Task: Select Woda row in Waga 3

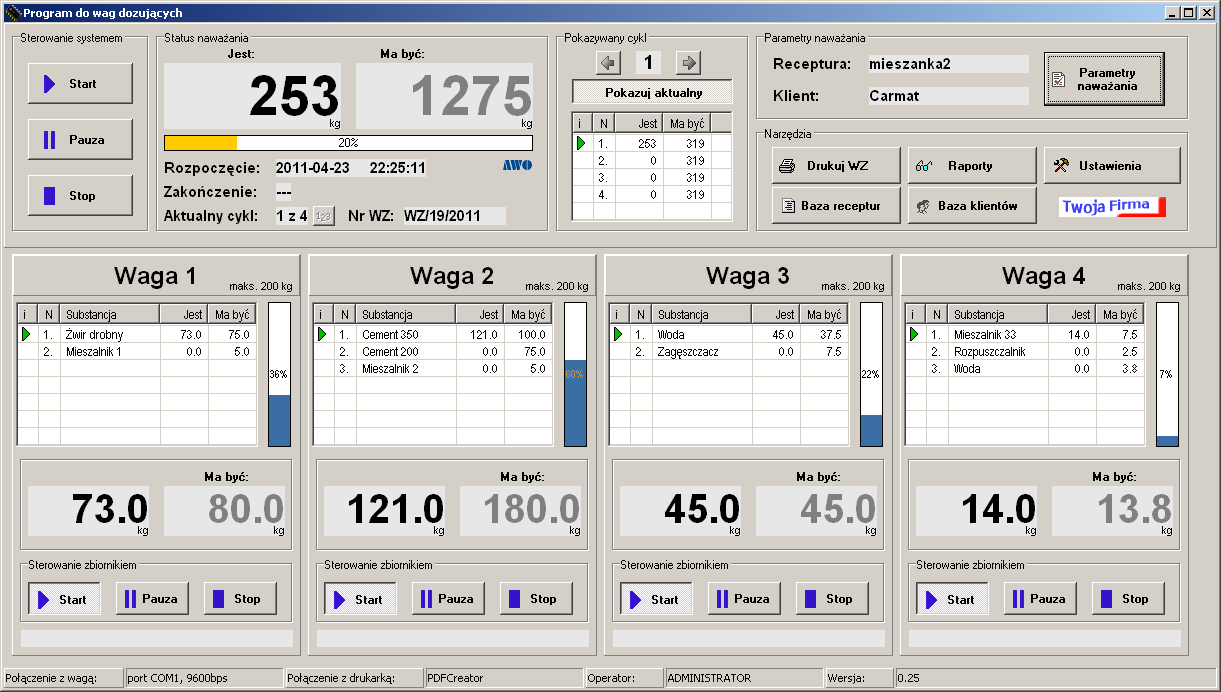Action: (x=730, y=335)
